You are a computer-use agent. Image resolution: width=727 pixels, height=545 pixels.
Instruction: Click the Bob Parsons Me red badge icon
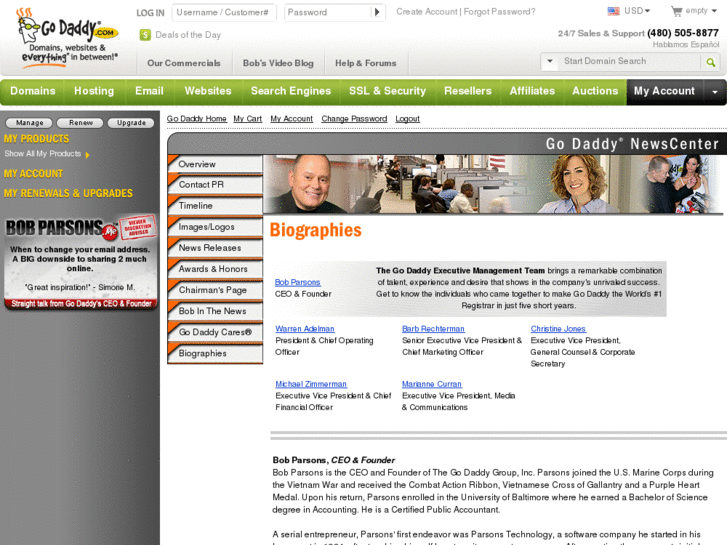pyautogui.click(x=110, y=231)
